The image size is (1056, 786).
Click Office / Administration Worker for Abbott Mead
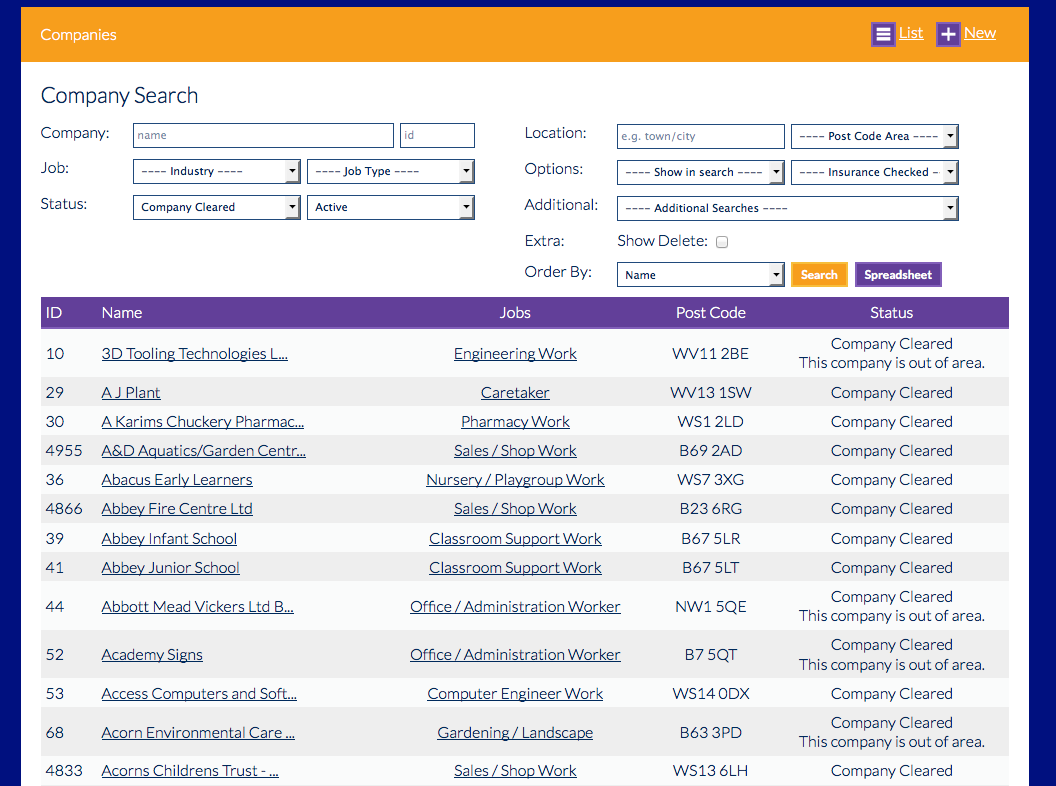tap(515, 607)
